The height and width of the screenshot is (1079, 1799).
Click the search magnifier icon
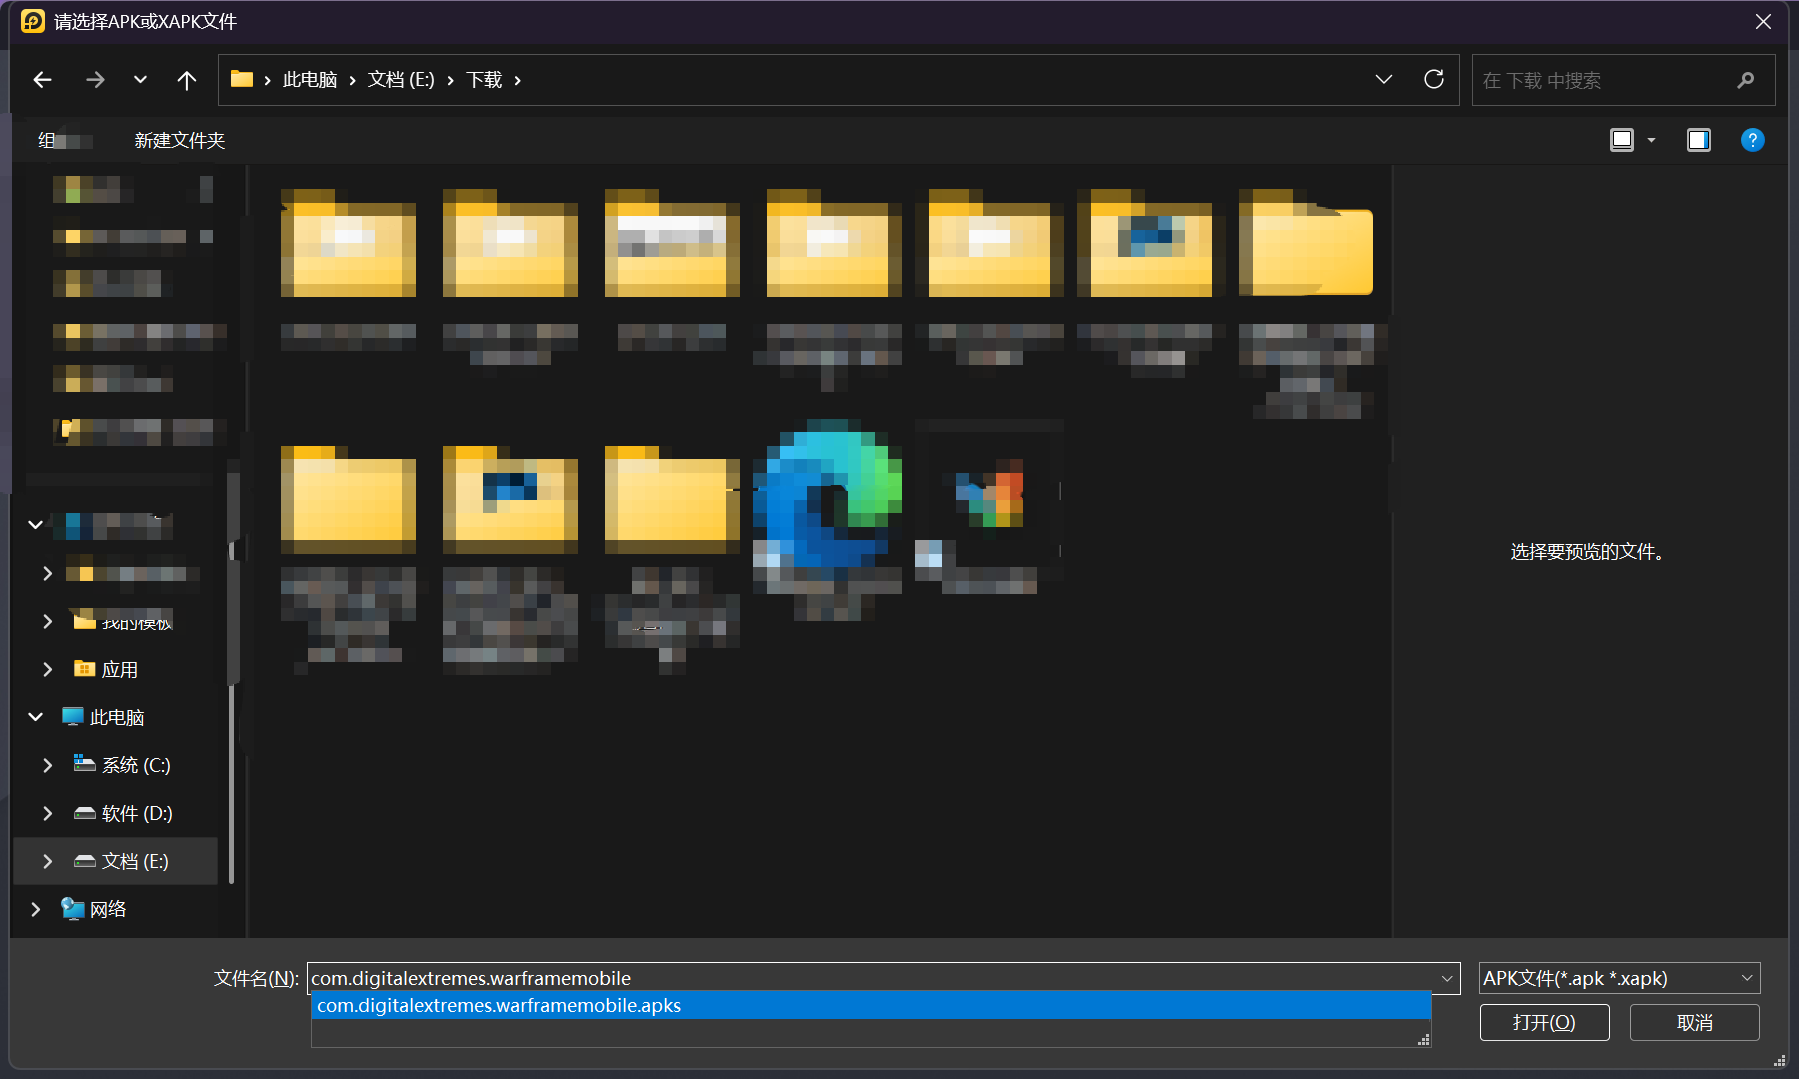[1745, 80]
